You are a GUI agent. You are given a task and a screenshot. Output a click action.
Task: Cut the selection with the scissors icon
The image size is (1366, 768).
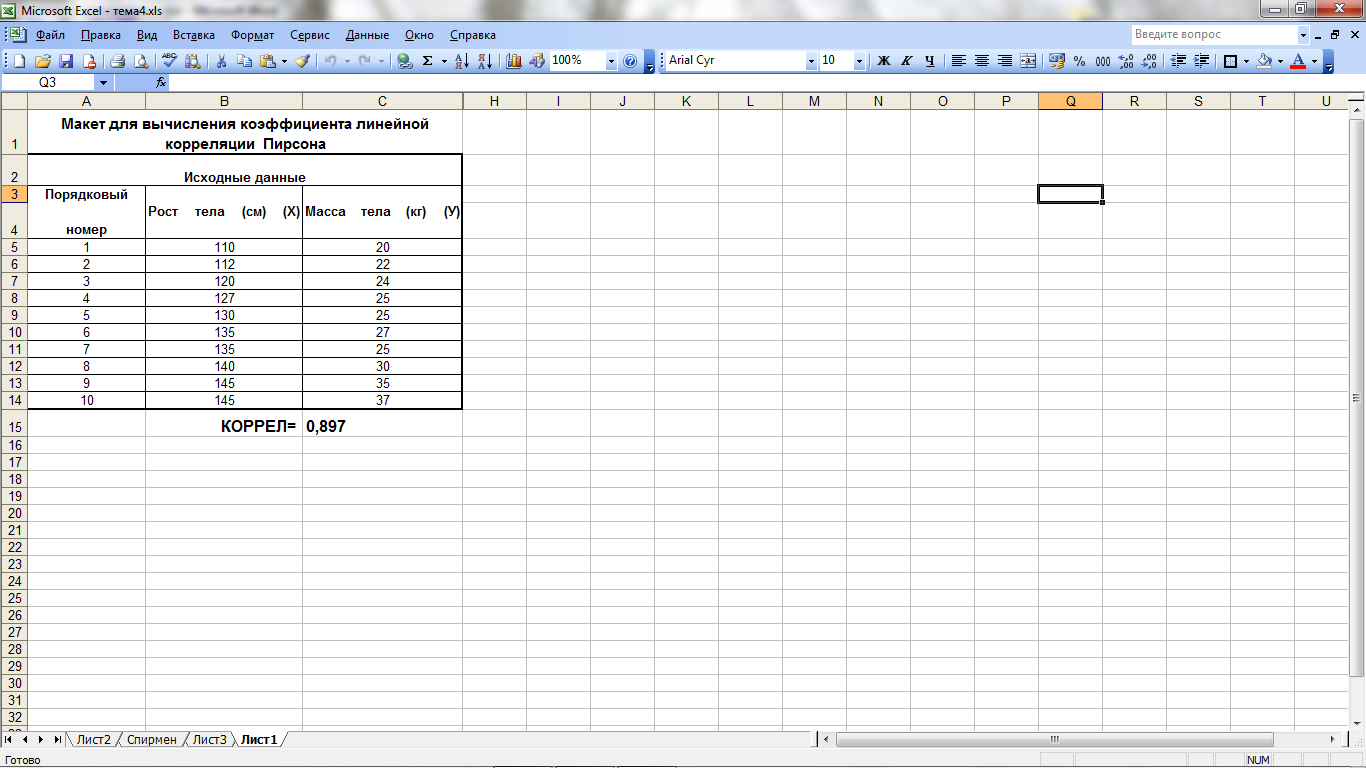[x=222, y=61]
